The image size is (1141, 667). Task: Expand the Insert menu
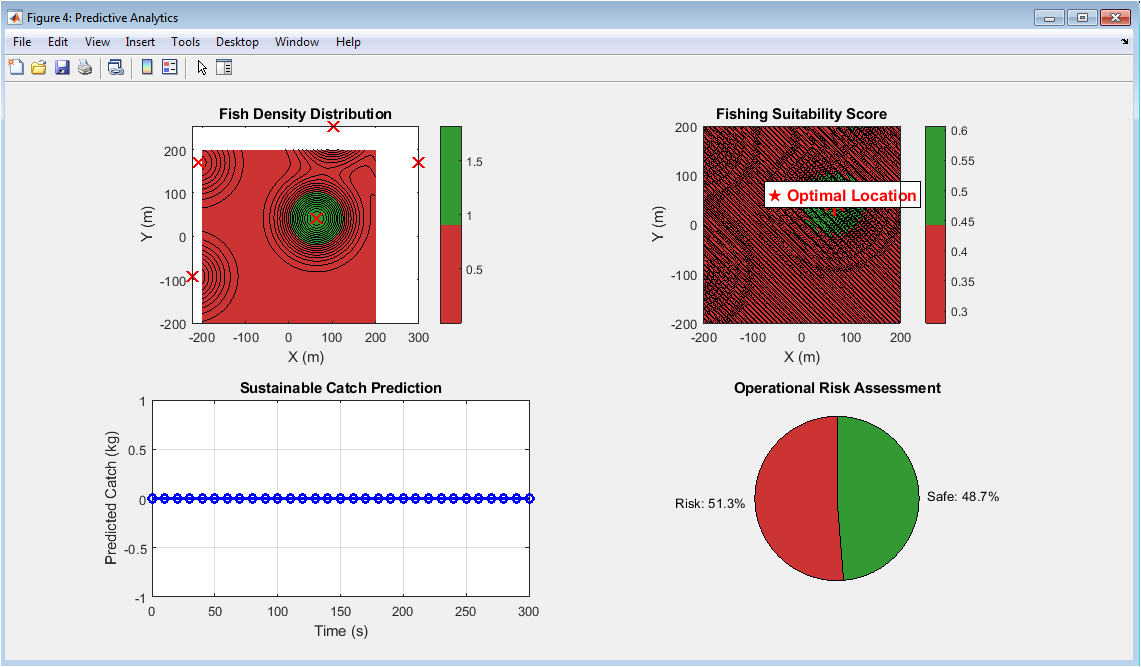coord(140,42)
